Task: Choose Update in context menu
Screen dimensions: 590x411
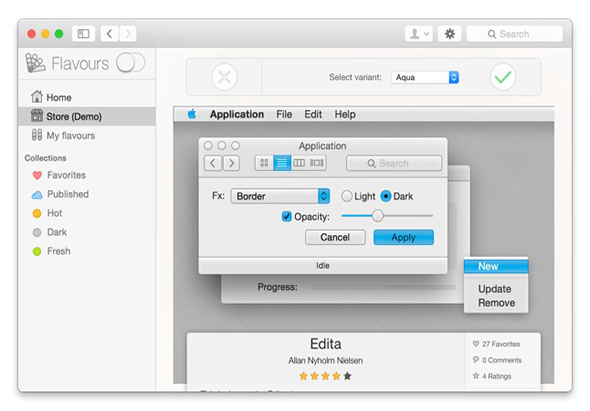Action: tap(495, 289)
